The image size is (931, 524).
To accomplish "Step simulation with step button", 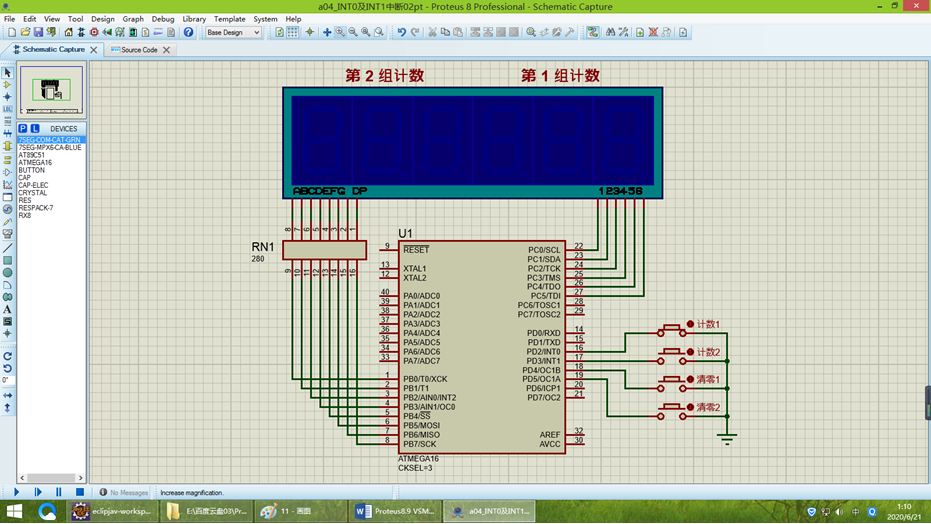I will (x=38, y=492).
